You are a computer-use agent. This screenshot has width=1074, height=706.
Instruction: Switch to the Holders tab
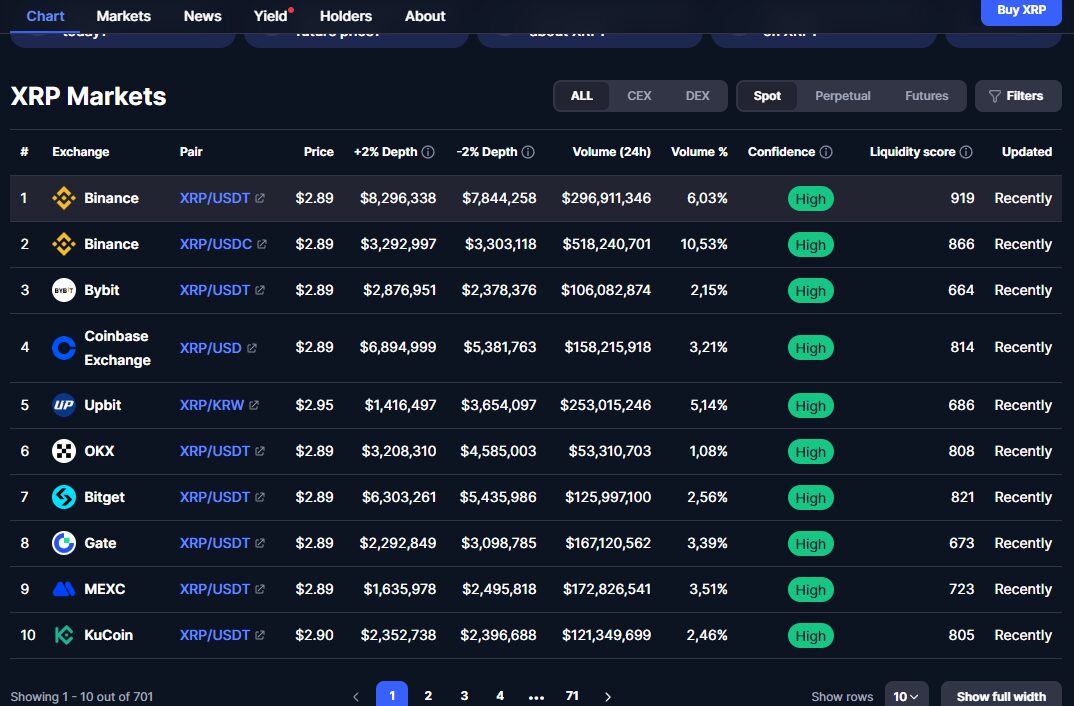coord(346,16)
